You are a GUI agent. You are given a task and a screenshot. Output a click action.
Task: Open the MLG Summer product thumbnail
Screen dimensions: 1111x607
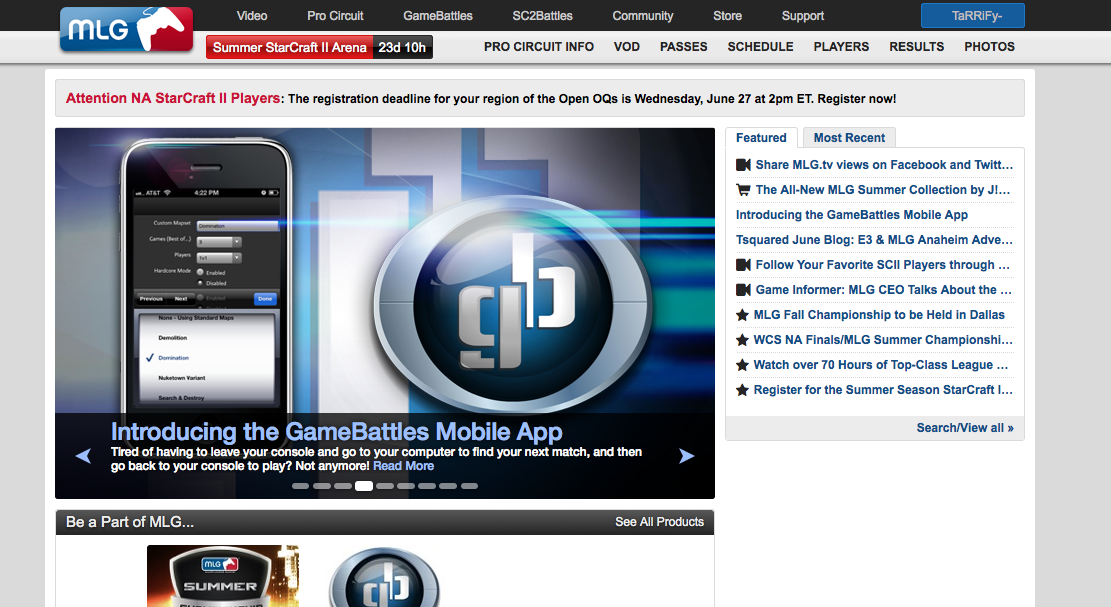coord(222,576)
